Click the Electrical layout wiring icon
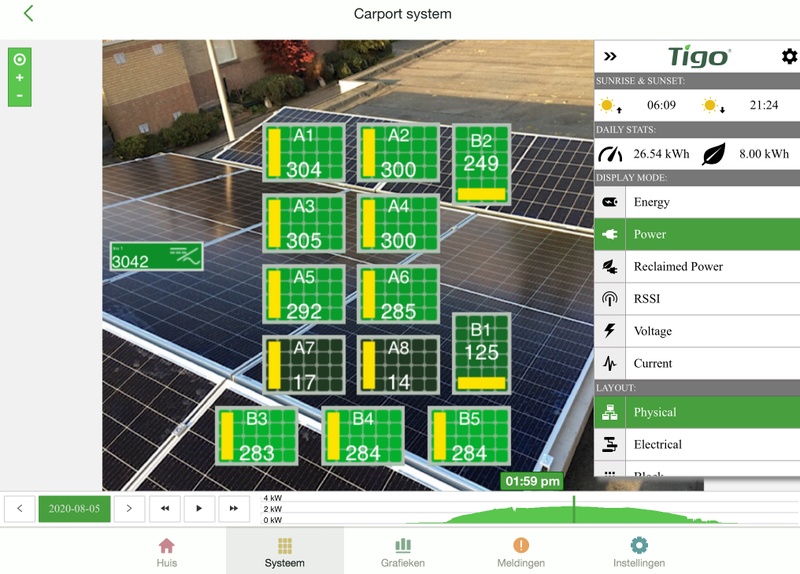The image size is (800, 574). 610,444
